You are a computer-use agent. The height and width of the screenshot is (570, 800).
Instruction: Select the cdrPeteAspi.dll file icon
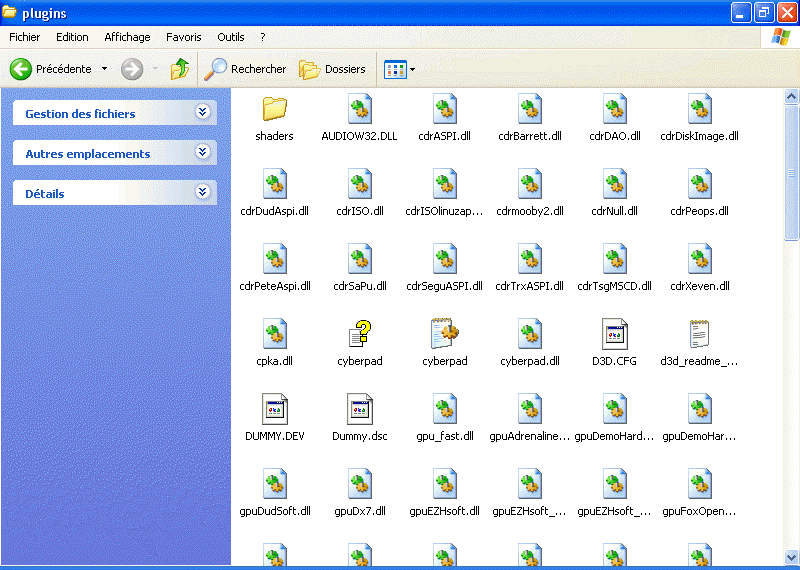[x=274, y=259]
